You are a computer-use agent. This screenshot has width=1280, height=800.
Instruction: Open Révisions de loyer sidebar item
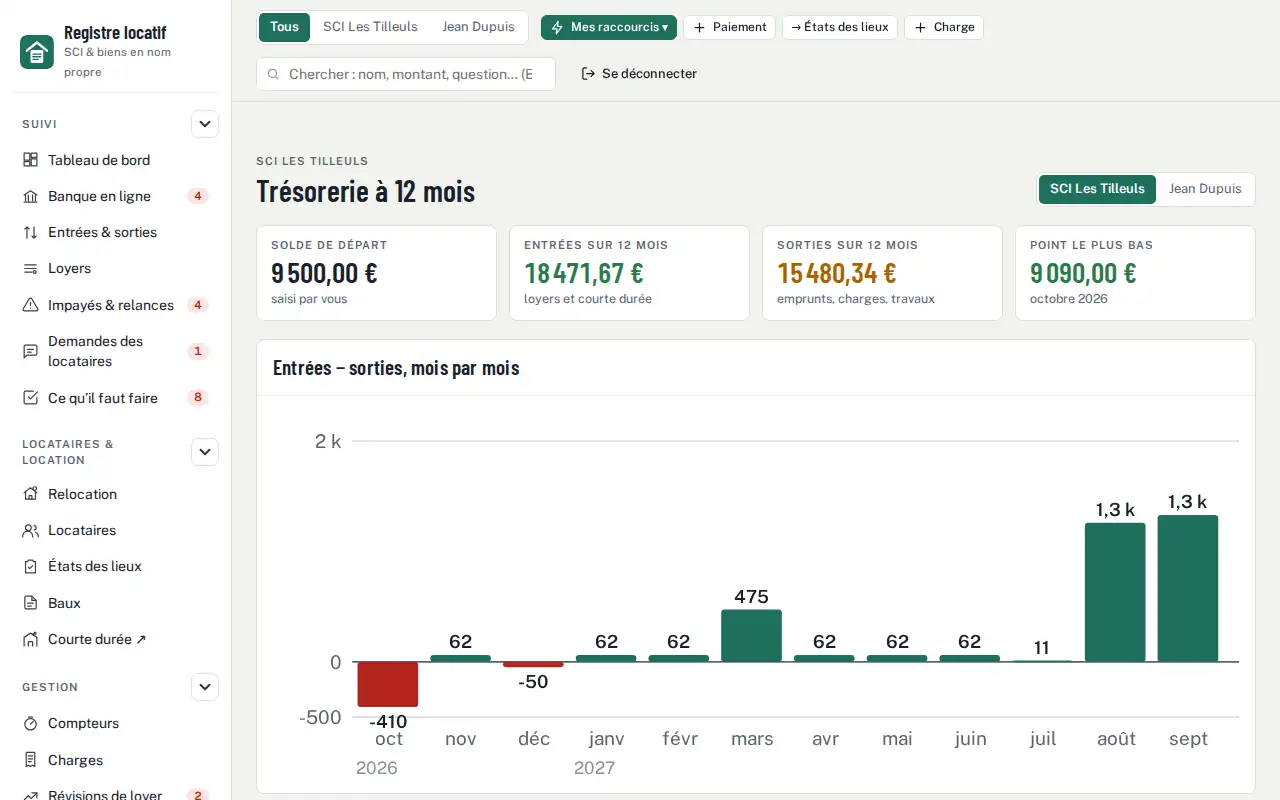[115, 795]
